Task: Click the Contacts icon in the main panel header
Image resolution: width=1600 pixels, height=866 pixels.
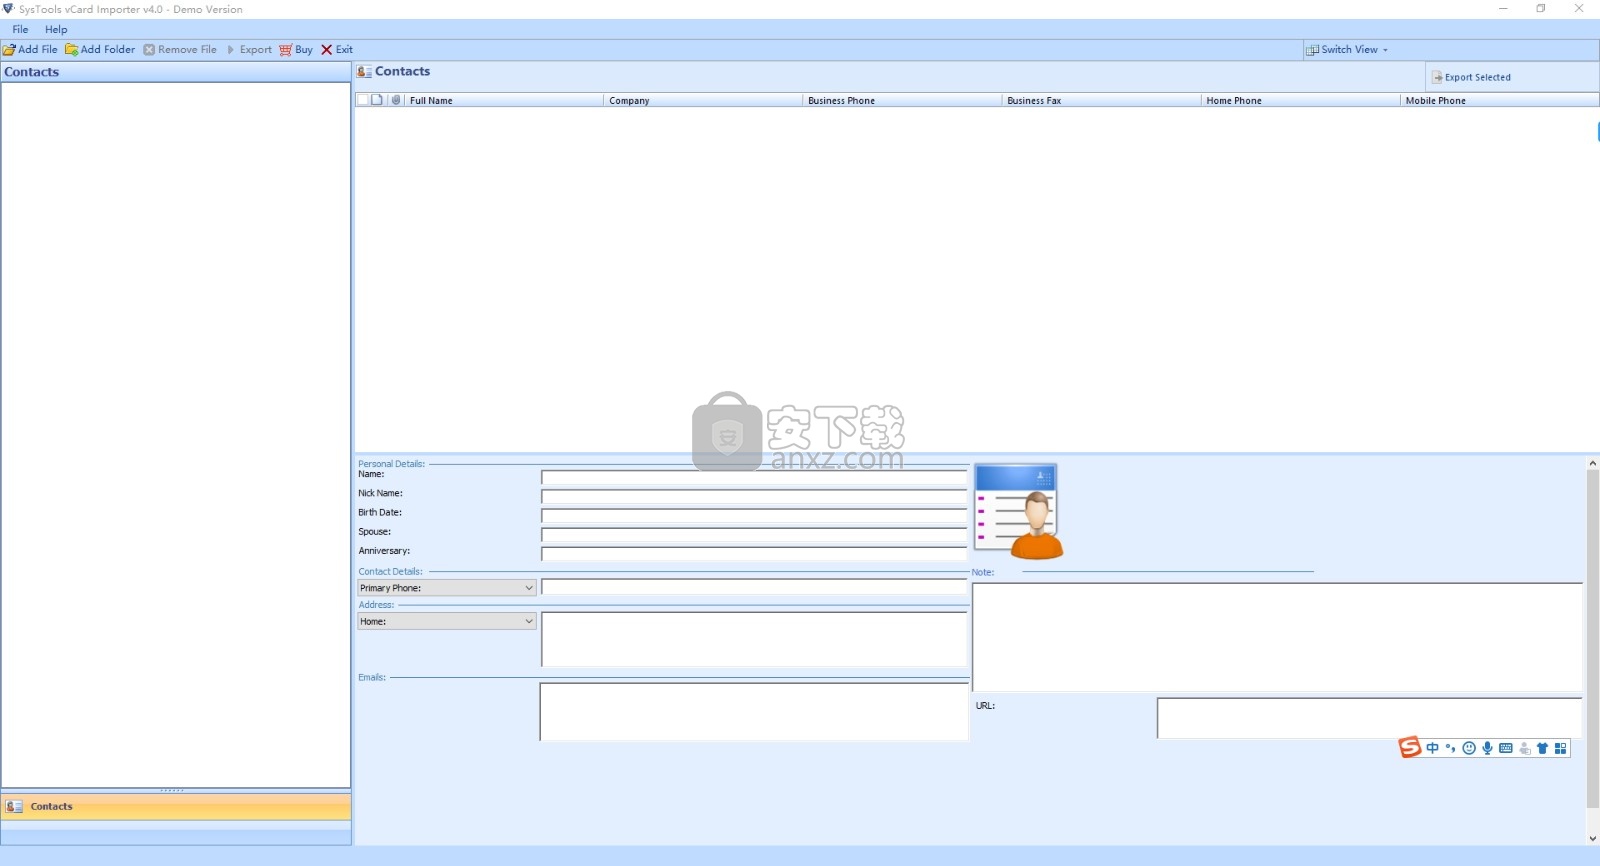Action: [x=364, y=71]
